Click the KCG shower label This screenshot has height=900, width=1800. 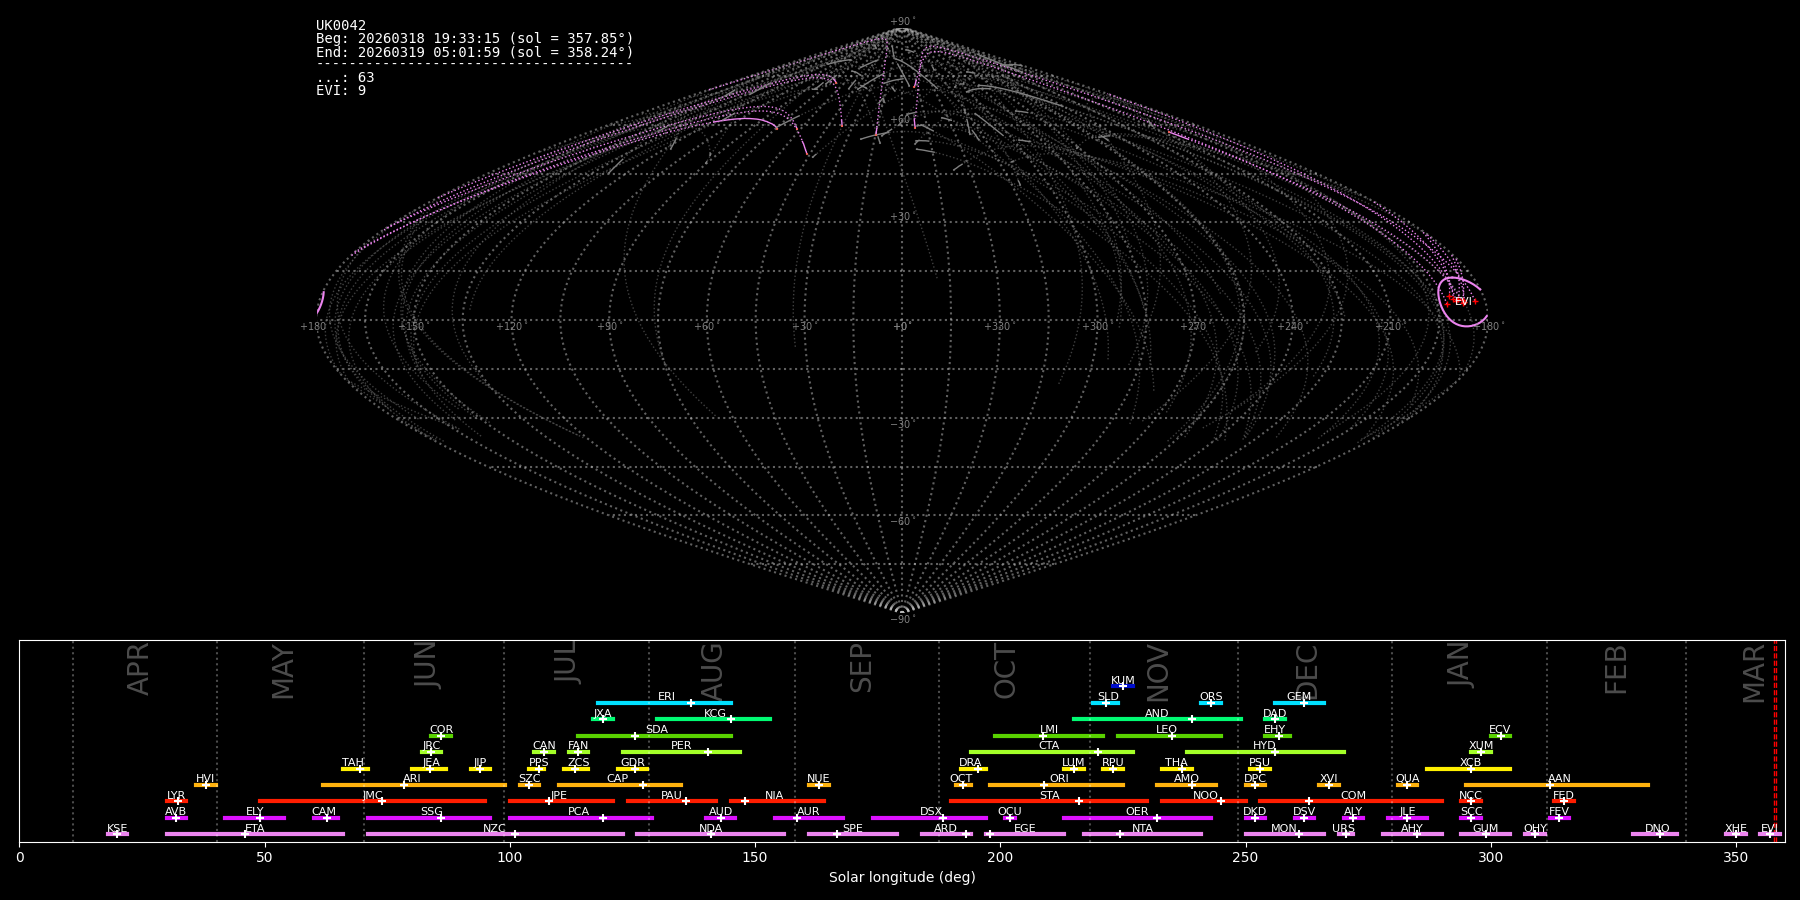point(715,714)
